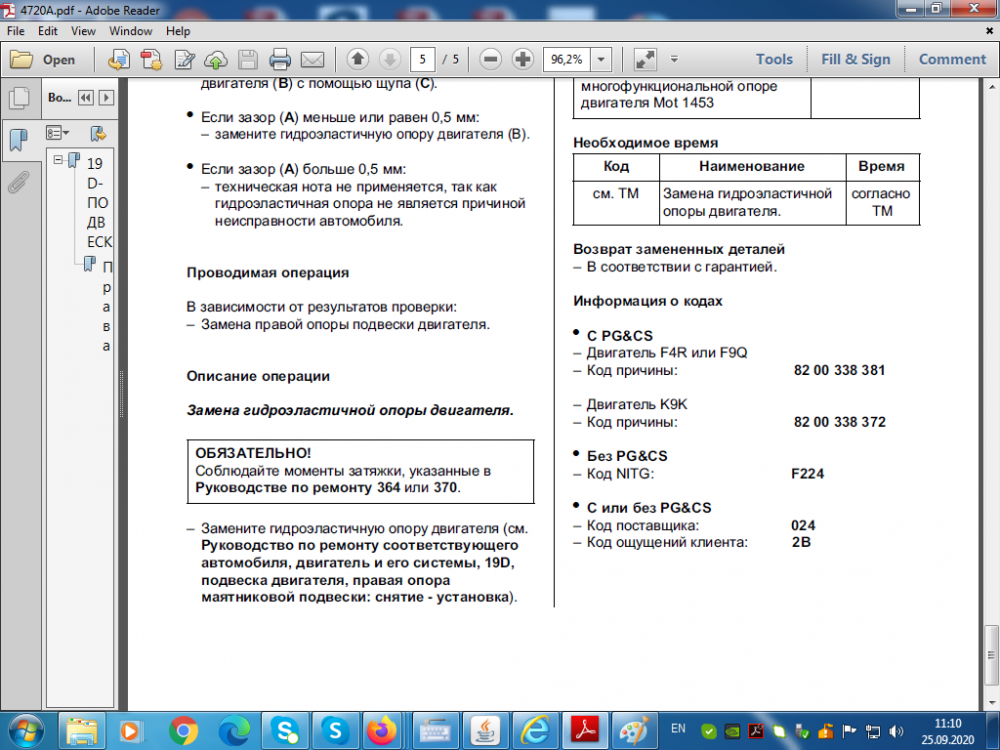Click the vertical scrollbar thumb
Image resolution: width=1000 pixels, height=750 pixels.
(x=990, y=655)
